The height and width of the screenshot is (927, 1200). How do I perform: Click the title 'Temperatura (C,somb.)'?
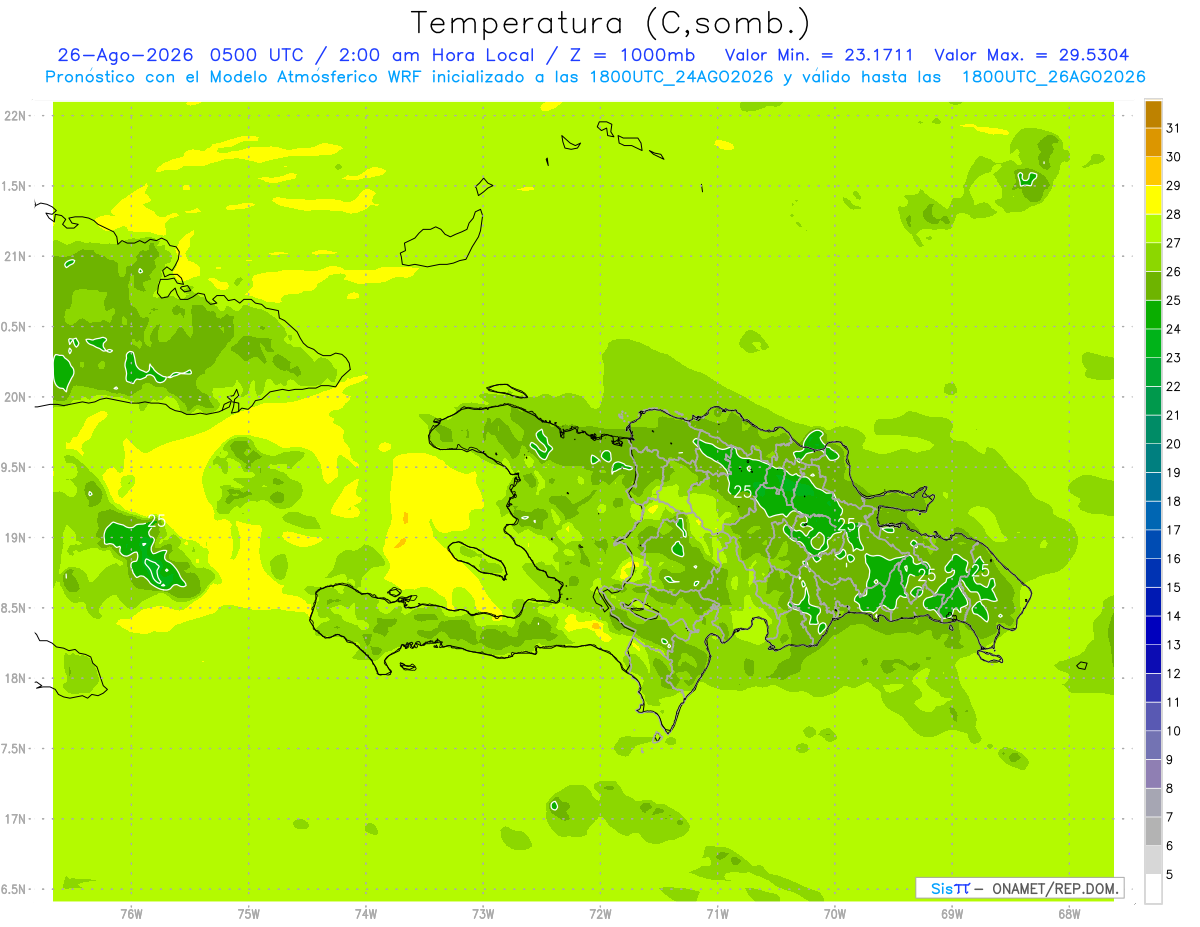(x=611, y=24)
